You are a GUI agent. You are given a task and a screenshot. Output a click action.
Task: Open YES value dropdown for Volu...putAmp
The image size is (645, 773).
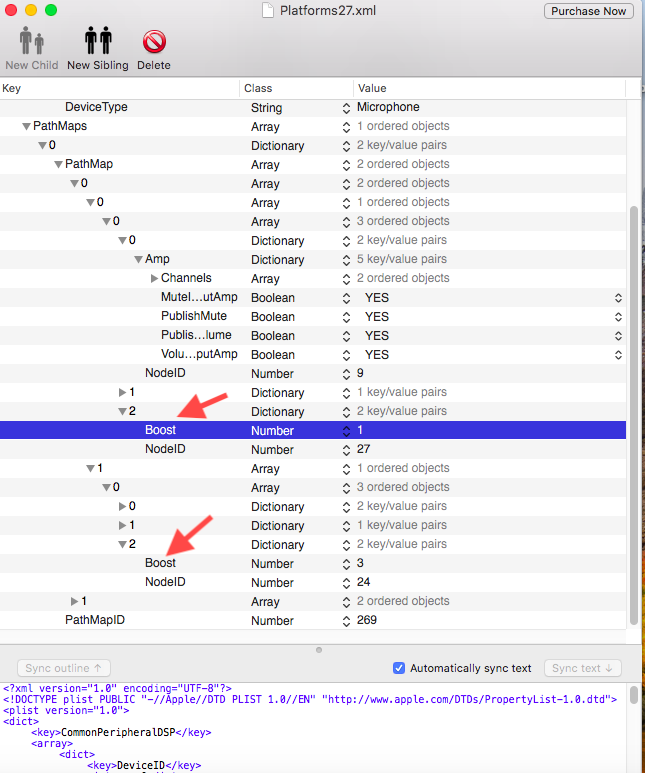pyautogui.click(x=618, y=355)
